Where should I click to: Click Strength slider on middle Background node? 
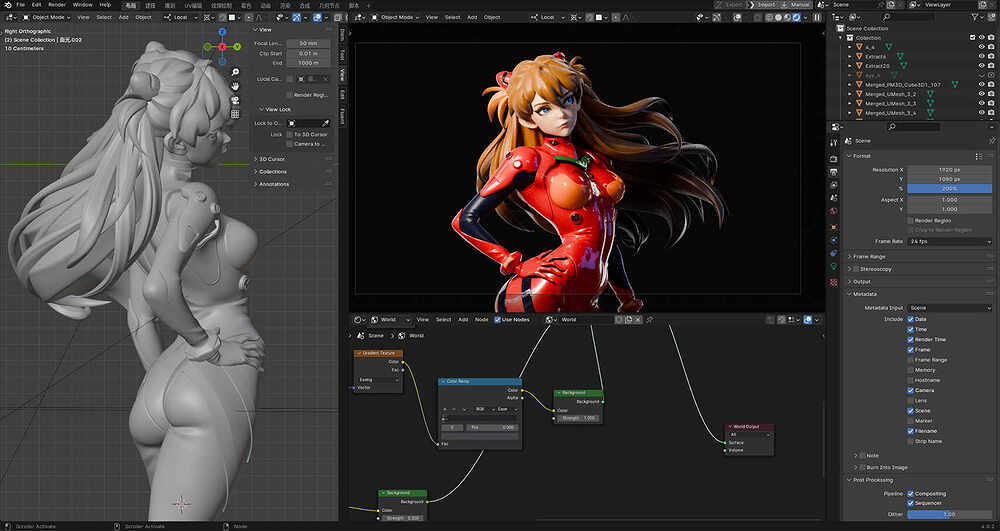578,418
